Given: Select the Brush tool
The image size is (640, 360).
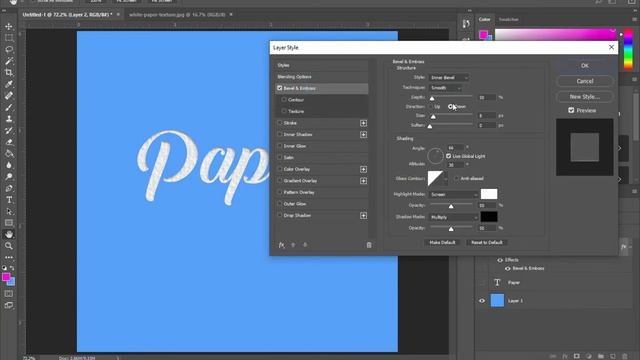Looking at the screenshot, I should pos(9,107).
